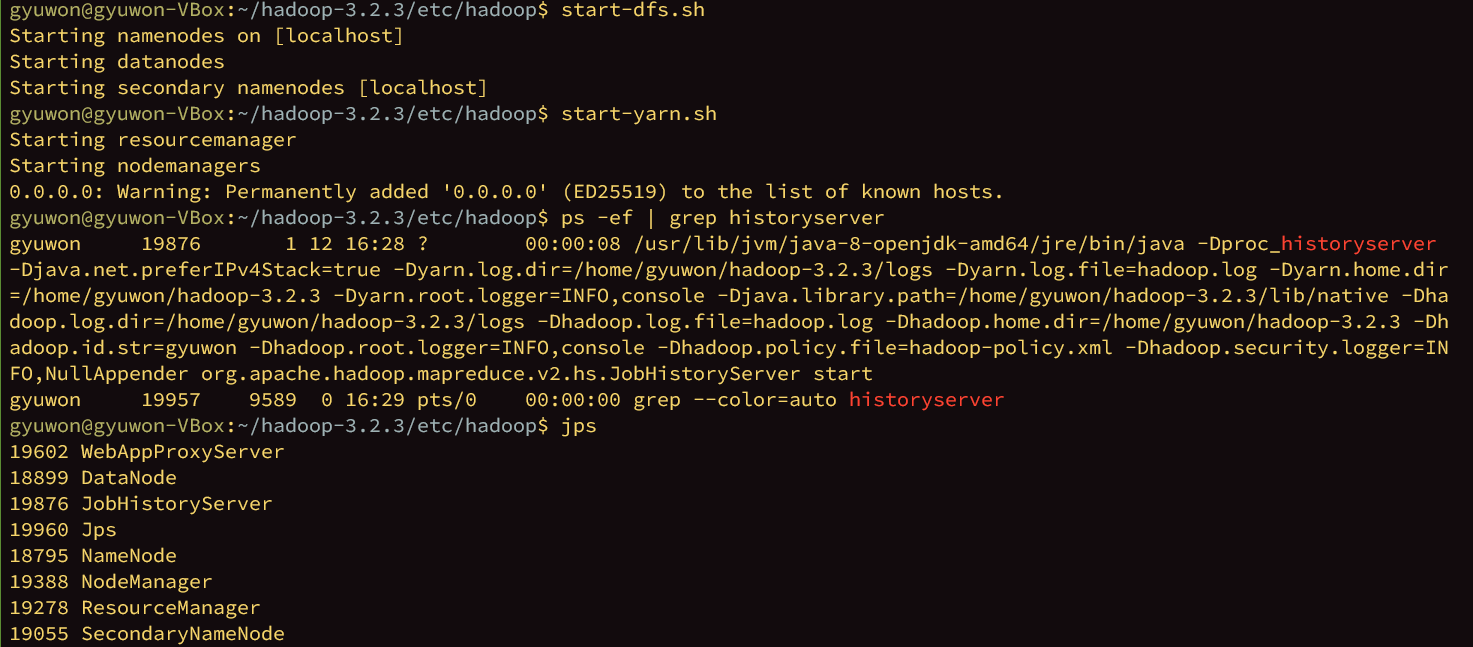This screenshot has width=1473, height=647.
Task: Click the 'ps -ef | grep historyserver' command
Action: point(723,218)
